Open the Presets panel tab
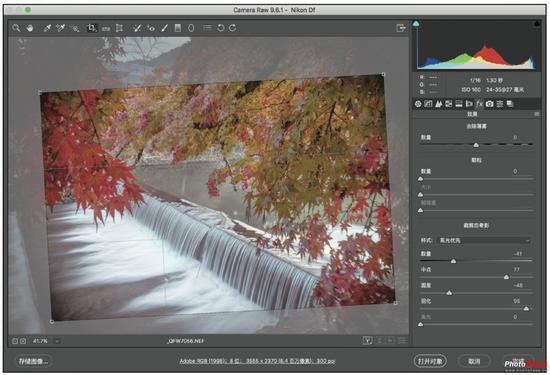 [x=500, y=104]
